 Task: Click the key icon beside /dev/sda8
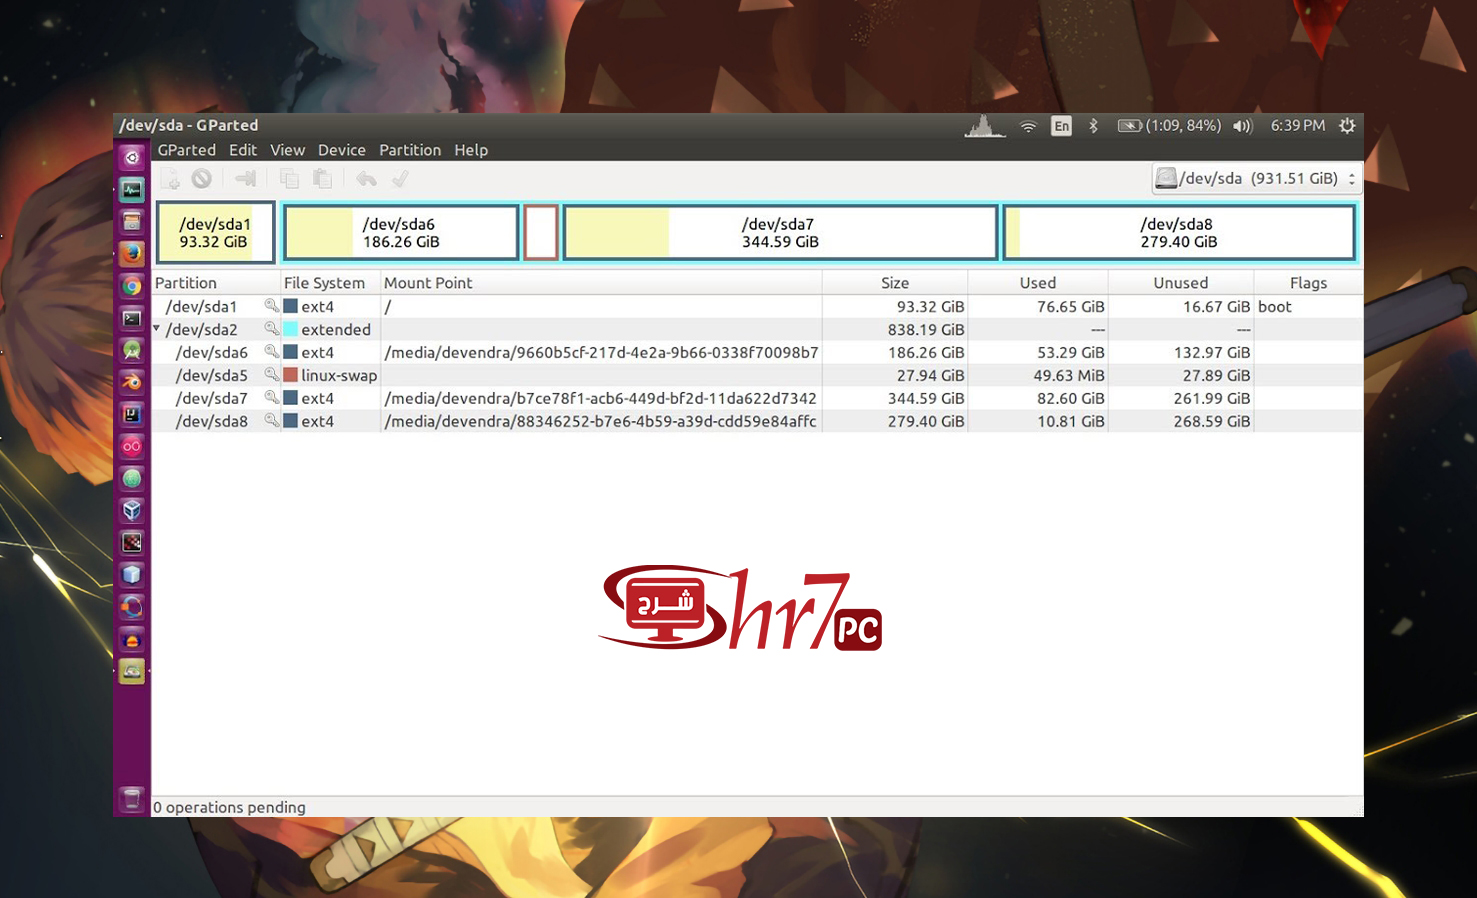pos(271,421)
